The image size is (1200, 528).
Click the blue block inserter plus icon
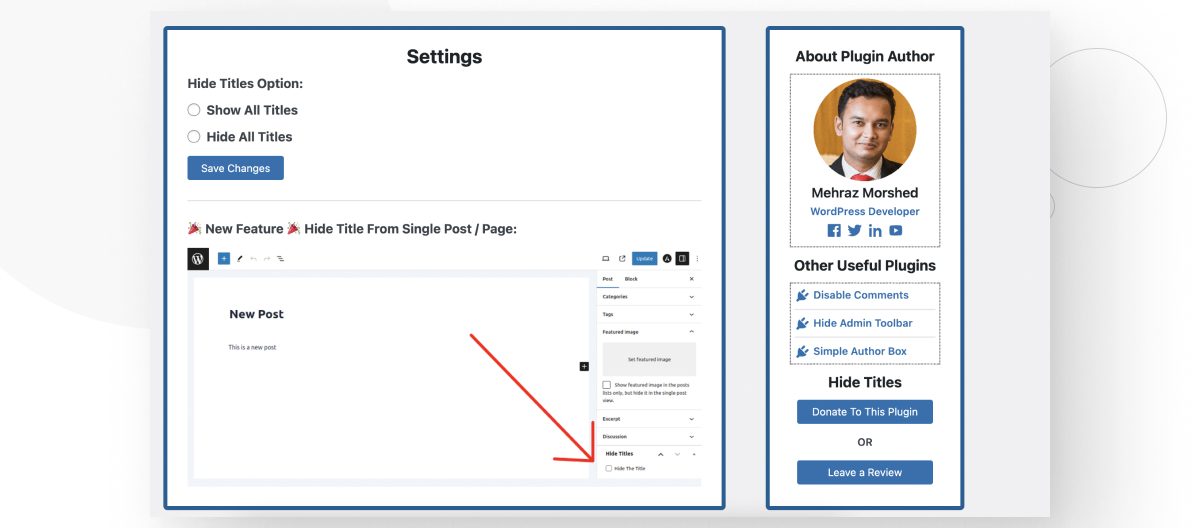[x=224, y=258]
